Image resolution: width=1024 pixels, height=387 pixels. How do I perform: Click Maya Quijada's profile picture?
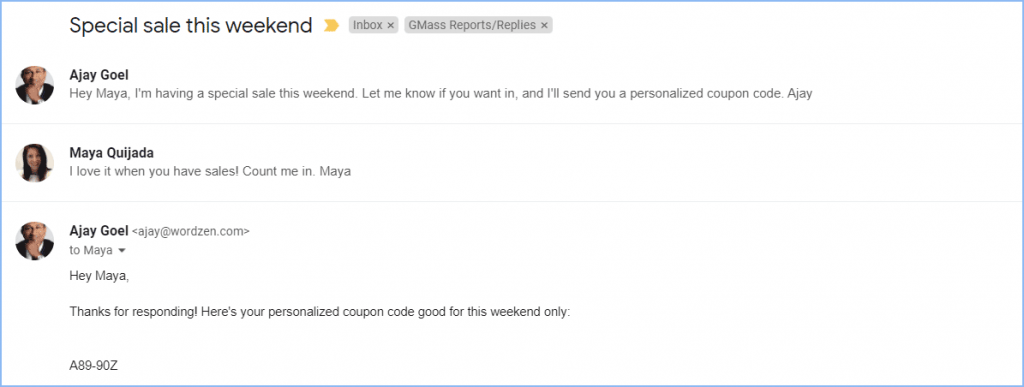pos(35,163)
